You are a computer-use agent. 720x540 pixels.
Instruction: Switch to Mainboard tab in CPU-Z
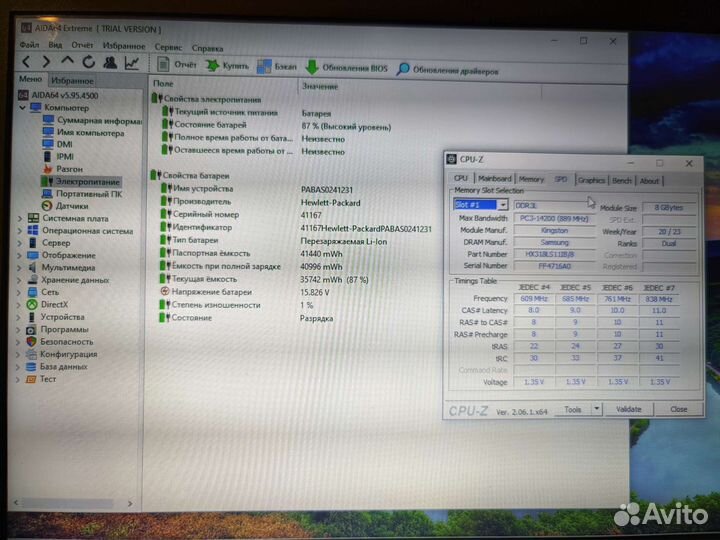point(494,180)
